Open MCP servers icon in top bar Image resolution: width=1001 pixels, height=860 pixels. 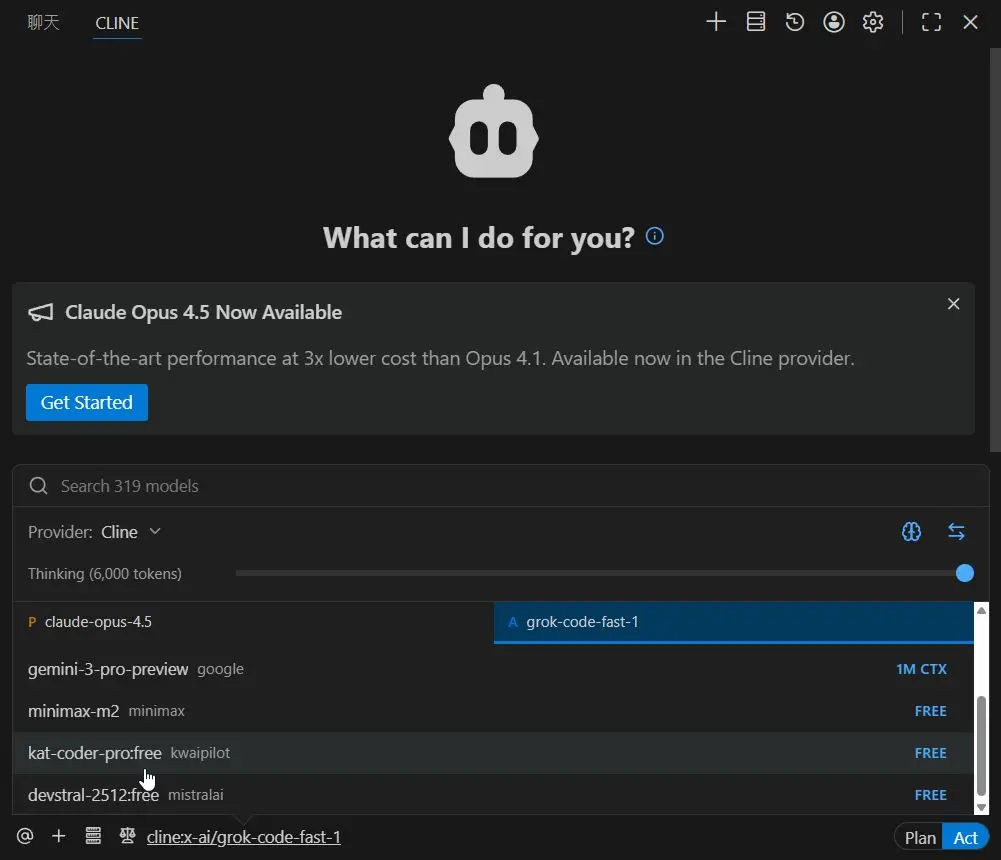tap(756, 22)
